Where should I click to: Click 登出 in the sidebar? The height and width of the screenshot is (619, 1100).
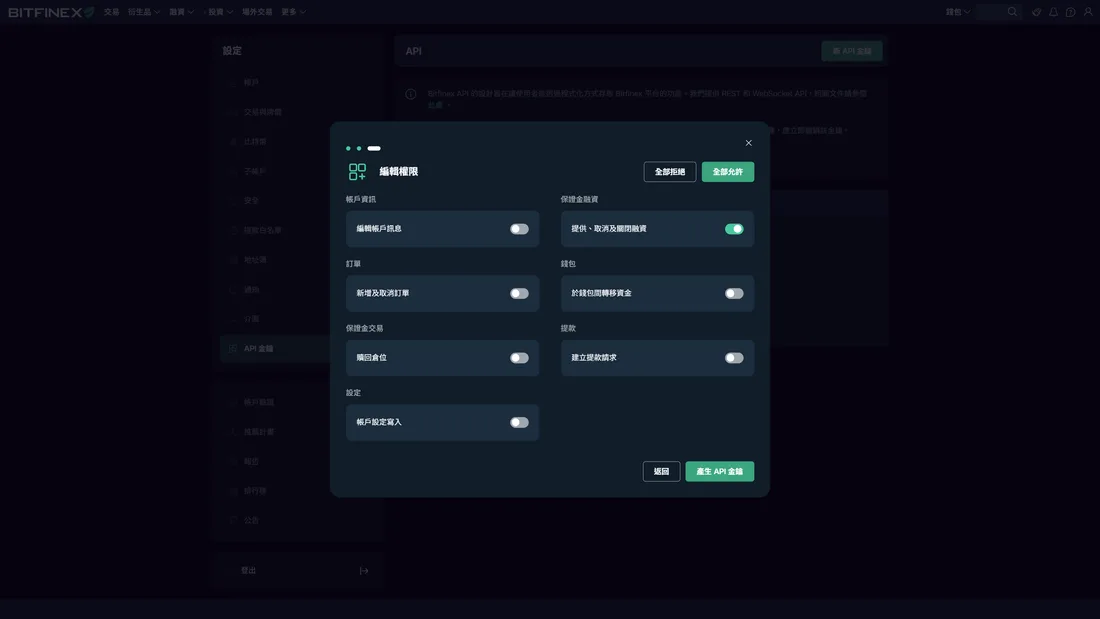248,571
